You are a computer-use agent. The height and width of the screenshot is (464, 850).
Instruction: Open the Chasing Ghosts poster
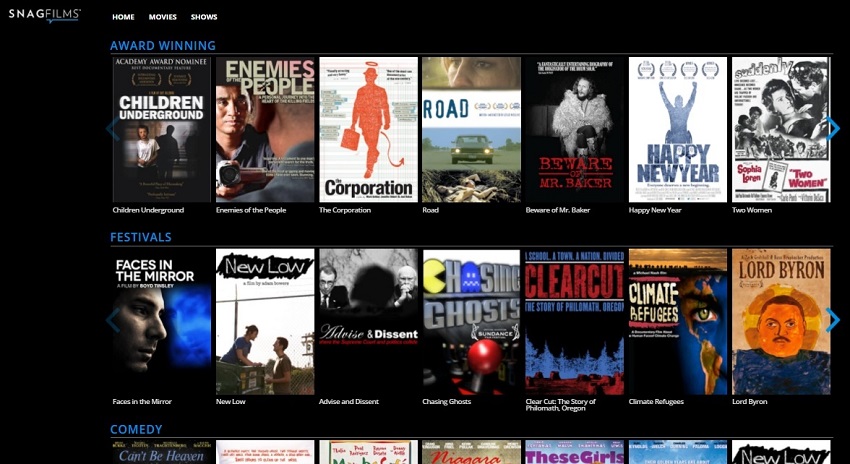coord(471,321)
